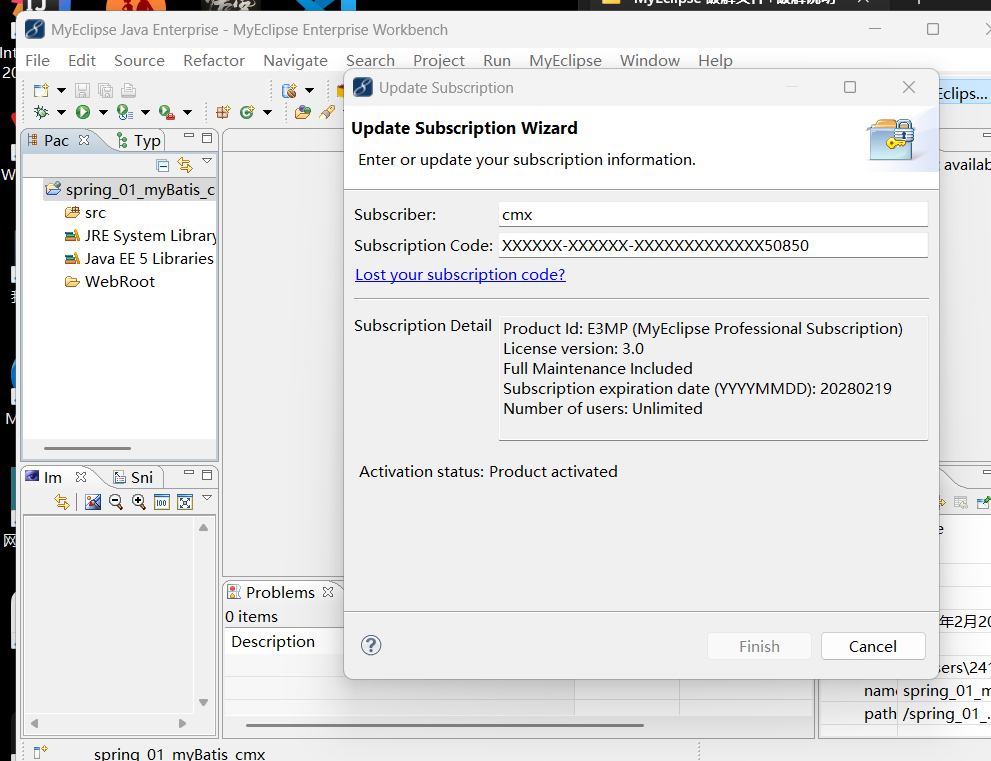
Task: Switch to the Typ (Type Hierarchy) tab
Action: click(139, 140)
